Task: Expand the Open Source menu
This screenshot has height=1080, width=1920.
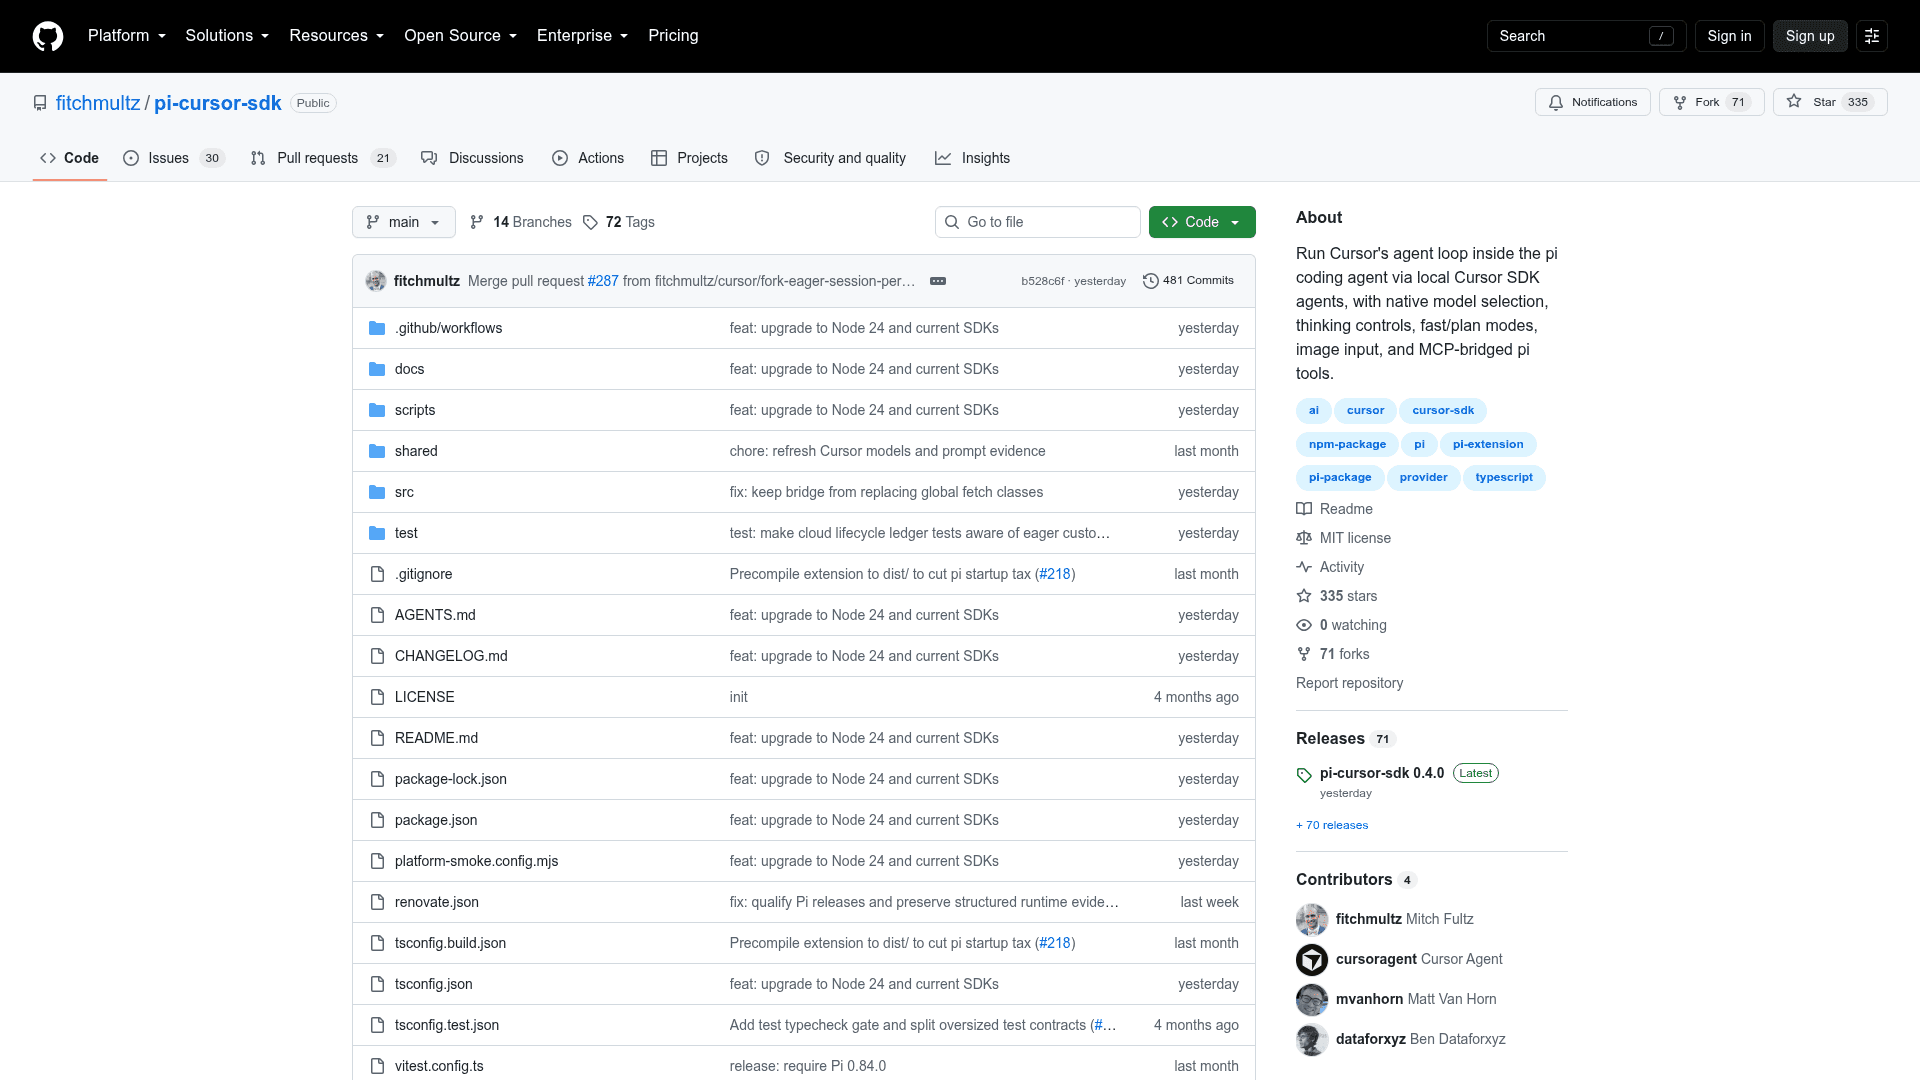Action: (x=461, y=36)
